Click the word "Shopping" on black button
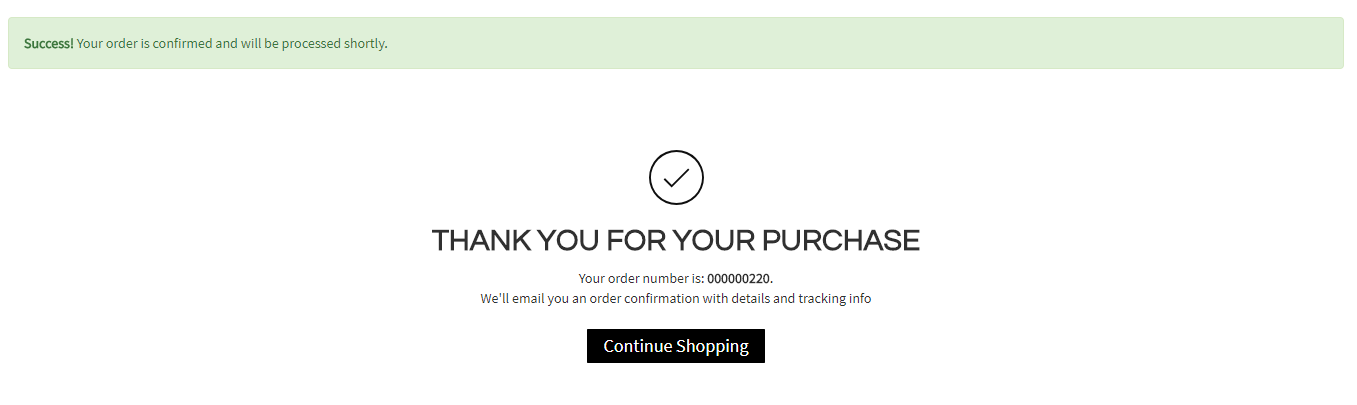 click(x=712, y=346)
